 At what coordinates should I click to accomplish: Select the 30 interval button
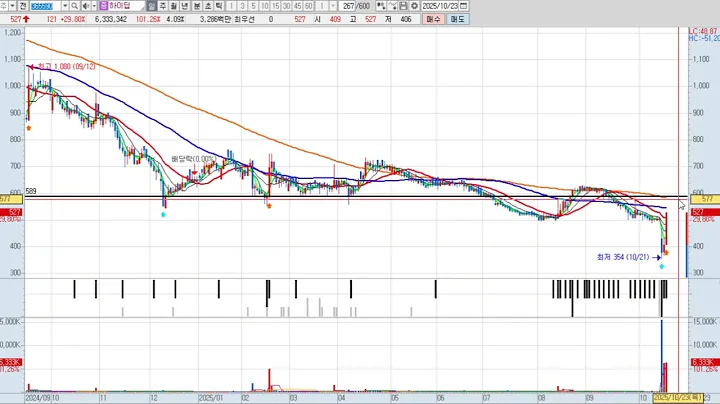click(x=287, y=6)
